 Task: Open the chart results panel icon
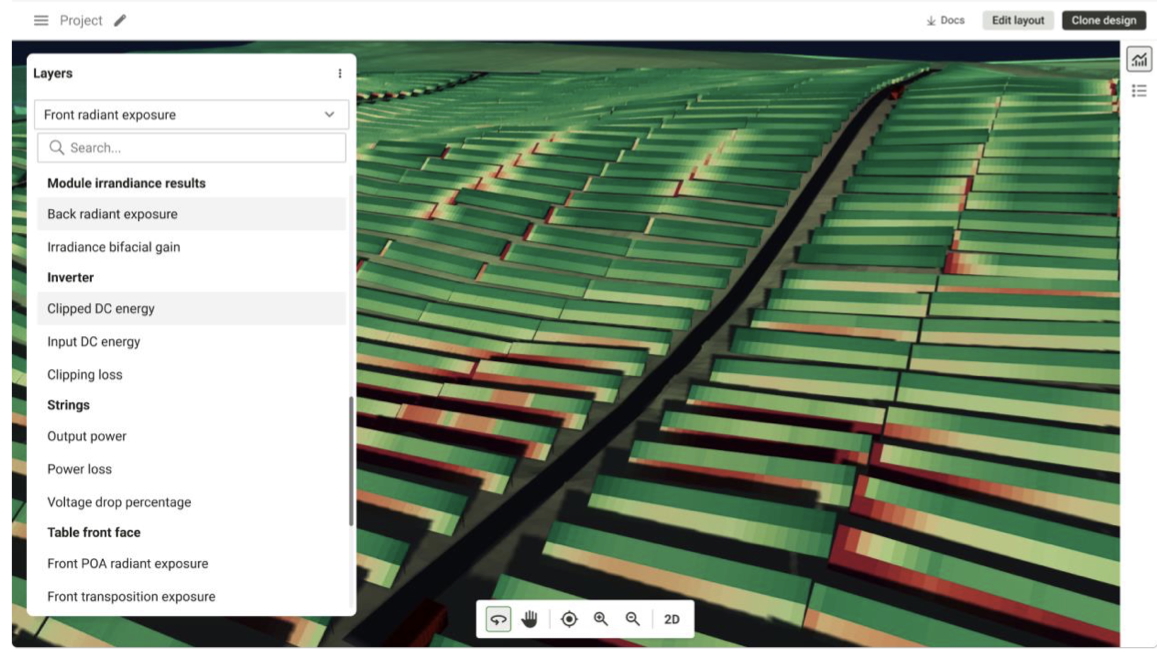(1139, 60)
